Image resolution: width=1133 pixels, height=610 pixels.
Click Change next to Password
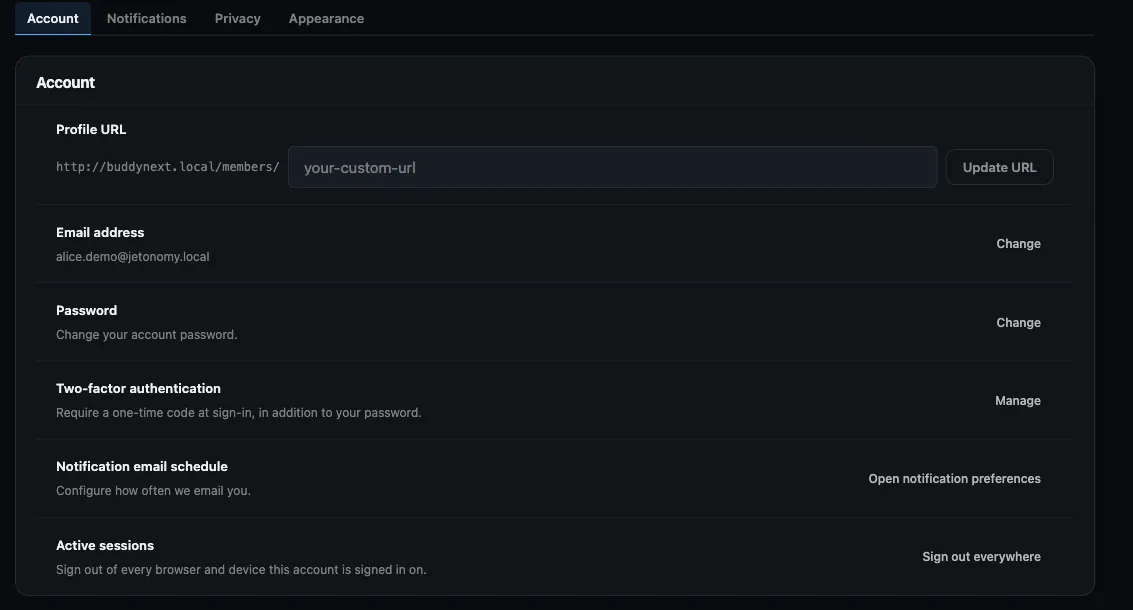1018,322
